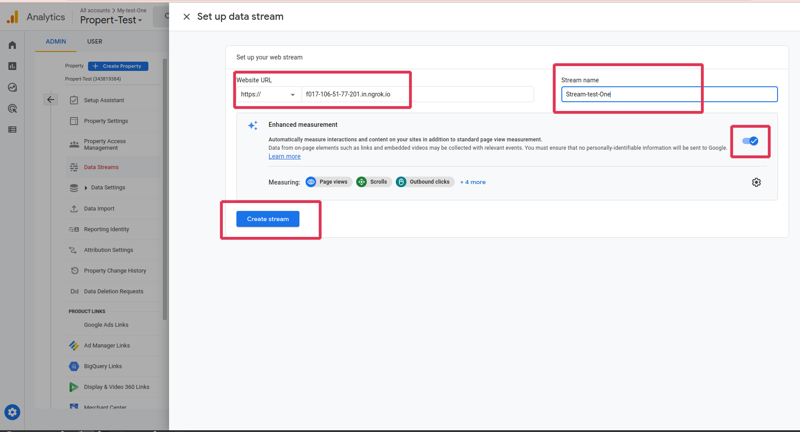This screenshot has height=432, width=800.
Task: Click the BigQuery Links hexagon icon
Action: coord(74,367)
